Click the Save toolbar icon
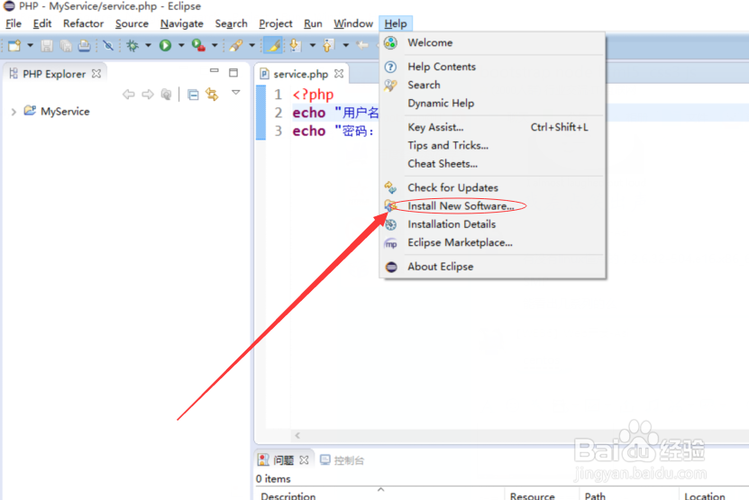This screenshot has height=500, width=749. tap(47, 45)
